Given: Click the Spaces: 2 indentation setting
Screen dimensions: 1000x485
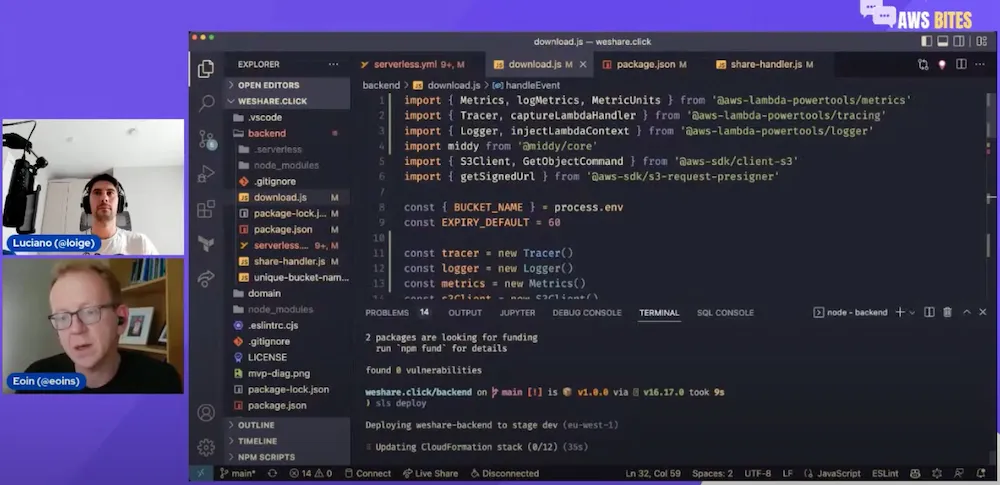Looking at the screenshot, I should (x=712, y=474).
